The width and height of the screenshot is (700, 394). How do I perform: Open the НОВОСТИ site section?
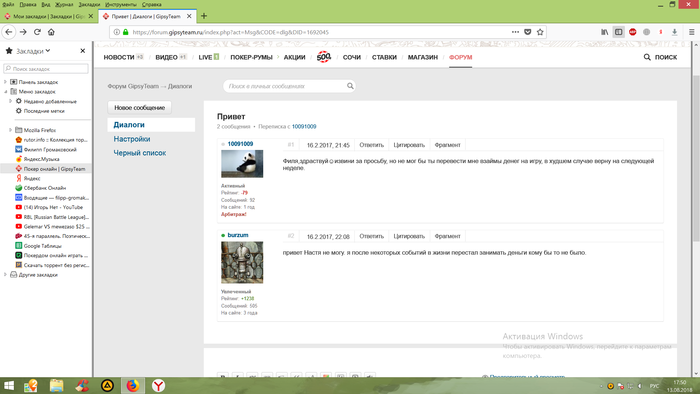coord(119,57)
